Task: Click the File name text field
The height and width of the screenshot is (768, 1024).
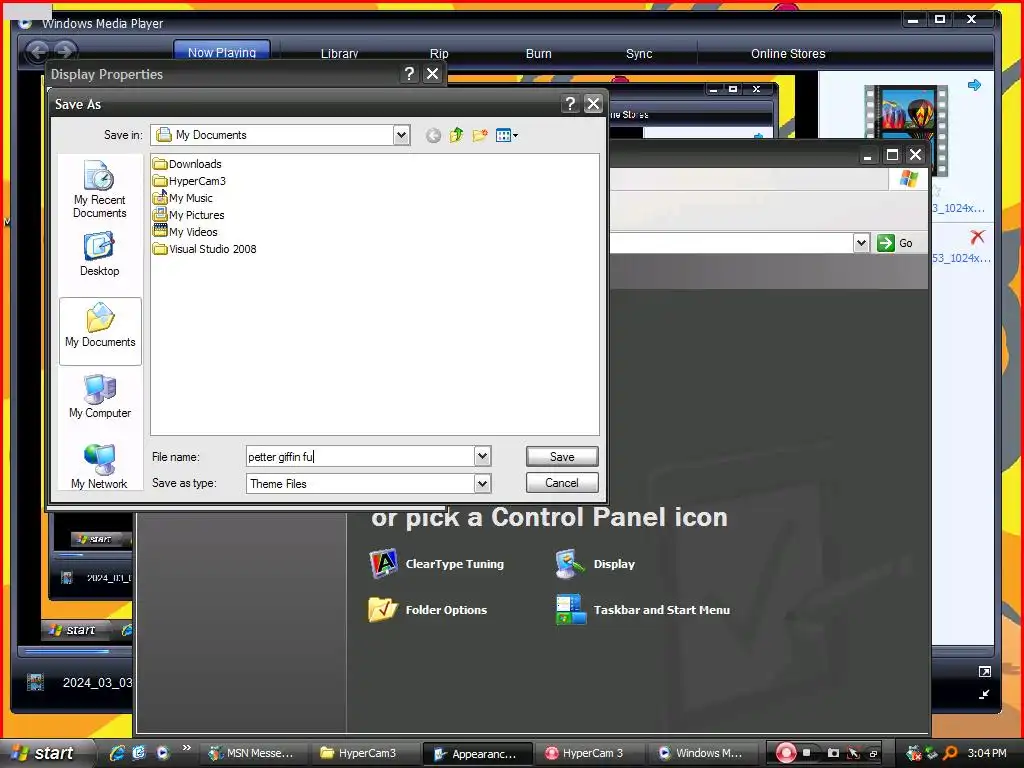Action: coord(360,456)
